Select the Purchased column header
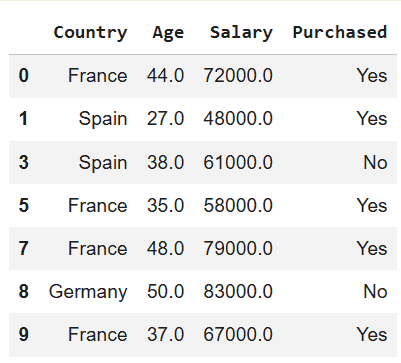Image resolution: width=401 pixels, height=363 pixels. point(340,32)
